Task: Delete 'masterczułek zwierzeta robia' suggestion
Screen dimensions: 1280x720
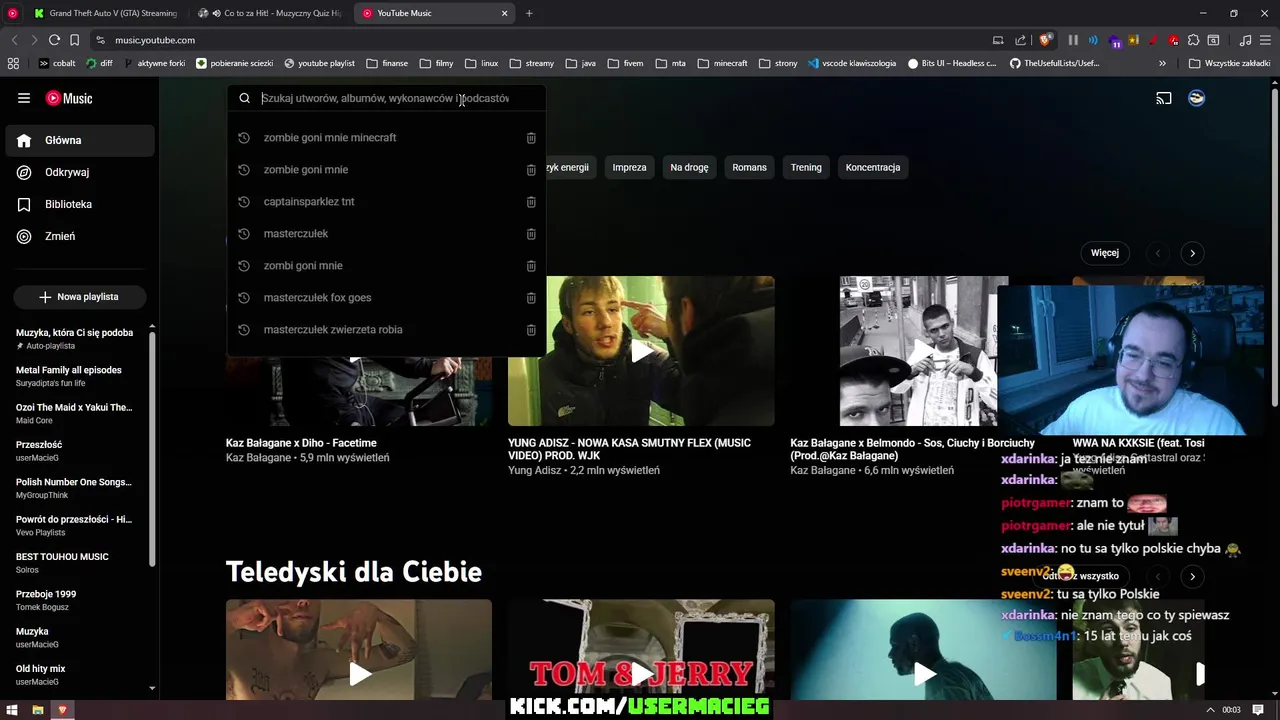Action: click(531, 330)
